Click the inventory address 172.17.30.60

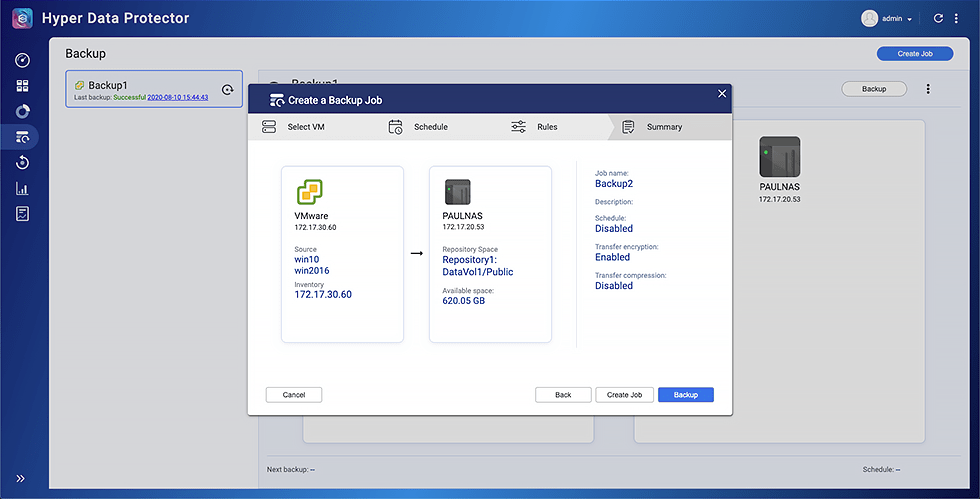(323, 295)
